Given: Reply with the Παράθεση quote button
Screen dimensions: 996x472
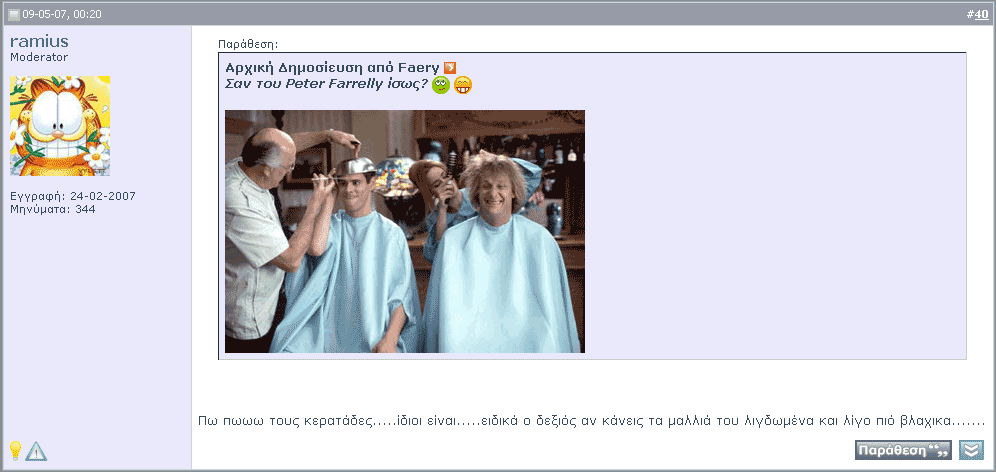Looking at the screenshot, I should (x=903, y=450).
